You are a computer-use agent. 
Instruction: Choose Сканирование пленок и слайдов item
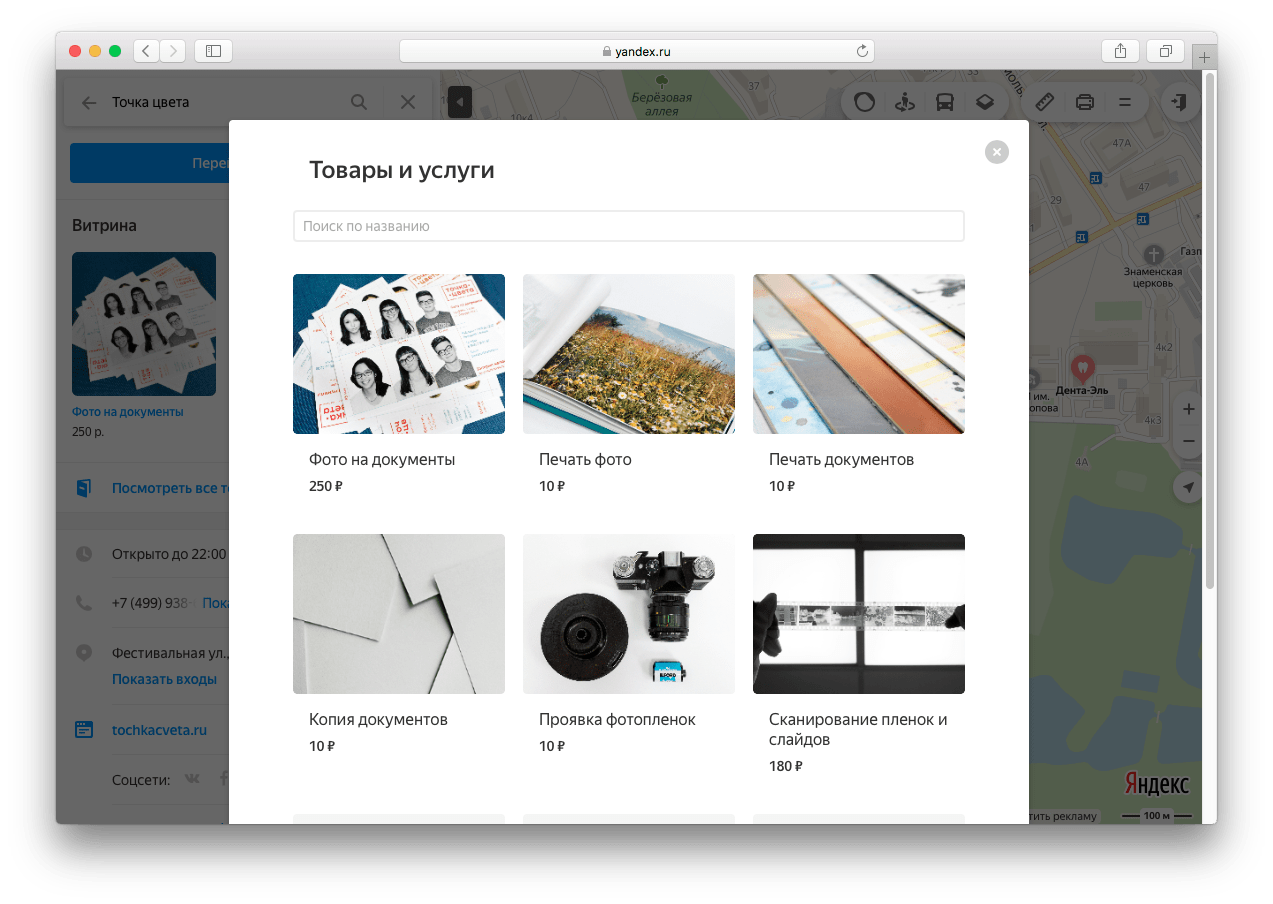point(858,729)
